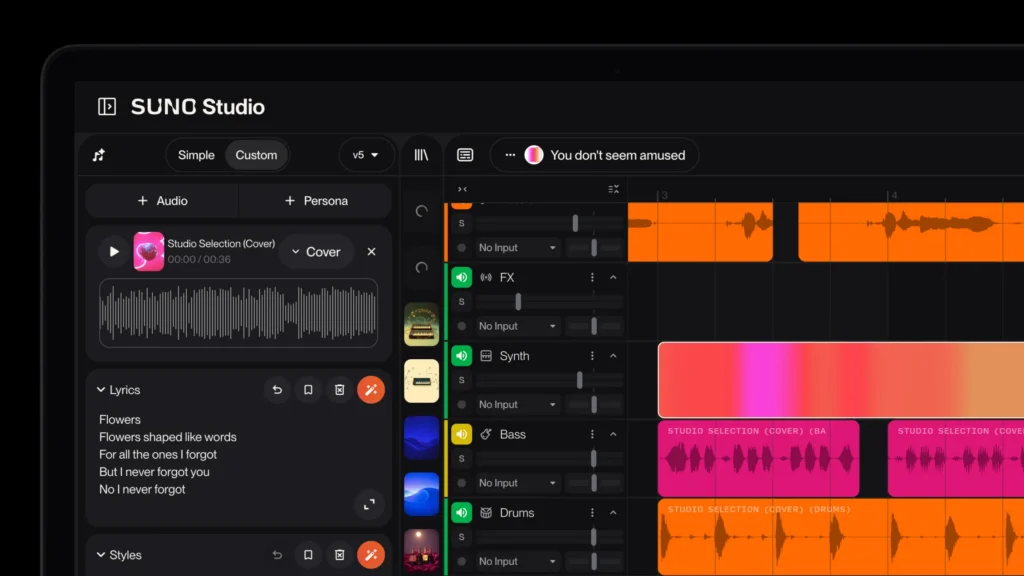1024x576 pixels.
Task: Switch to the Simple tab
Action: [x=195, y=155]
